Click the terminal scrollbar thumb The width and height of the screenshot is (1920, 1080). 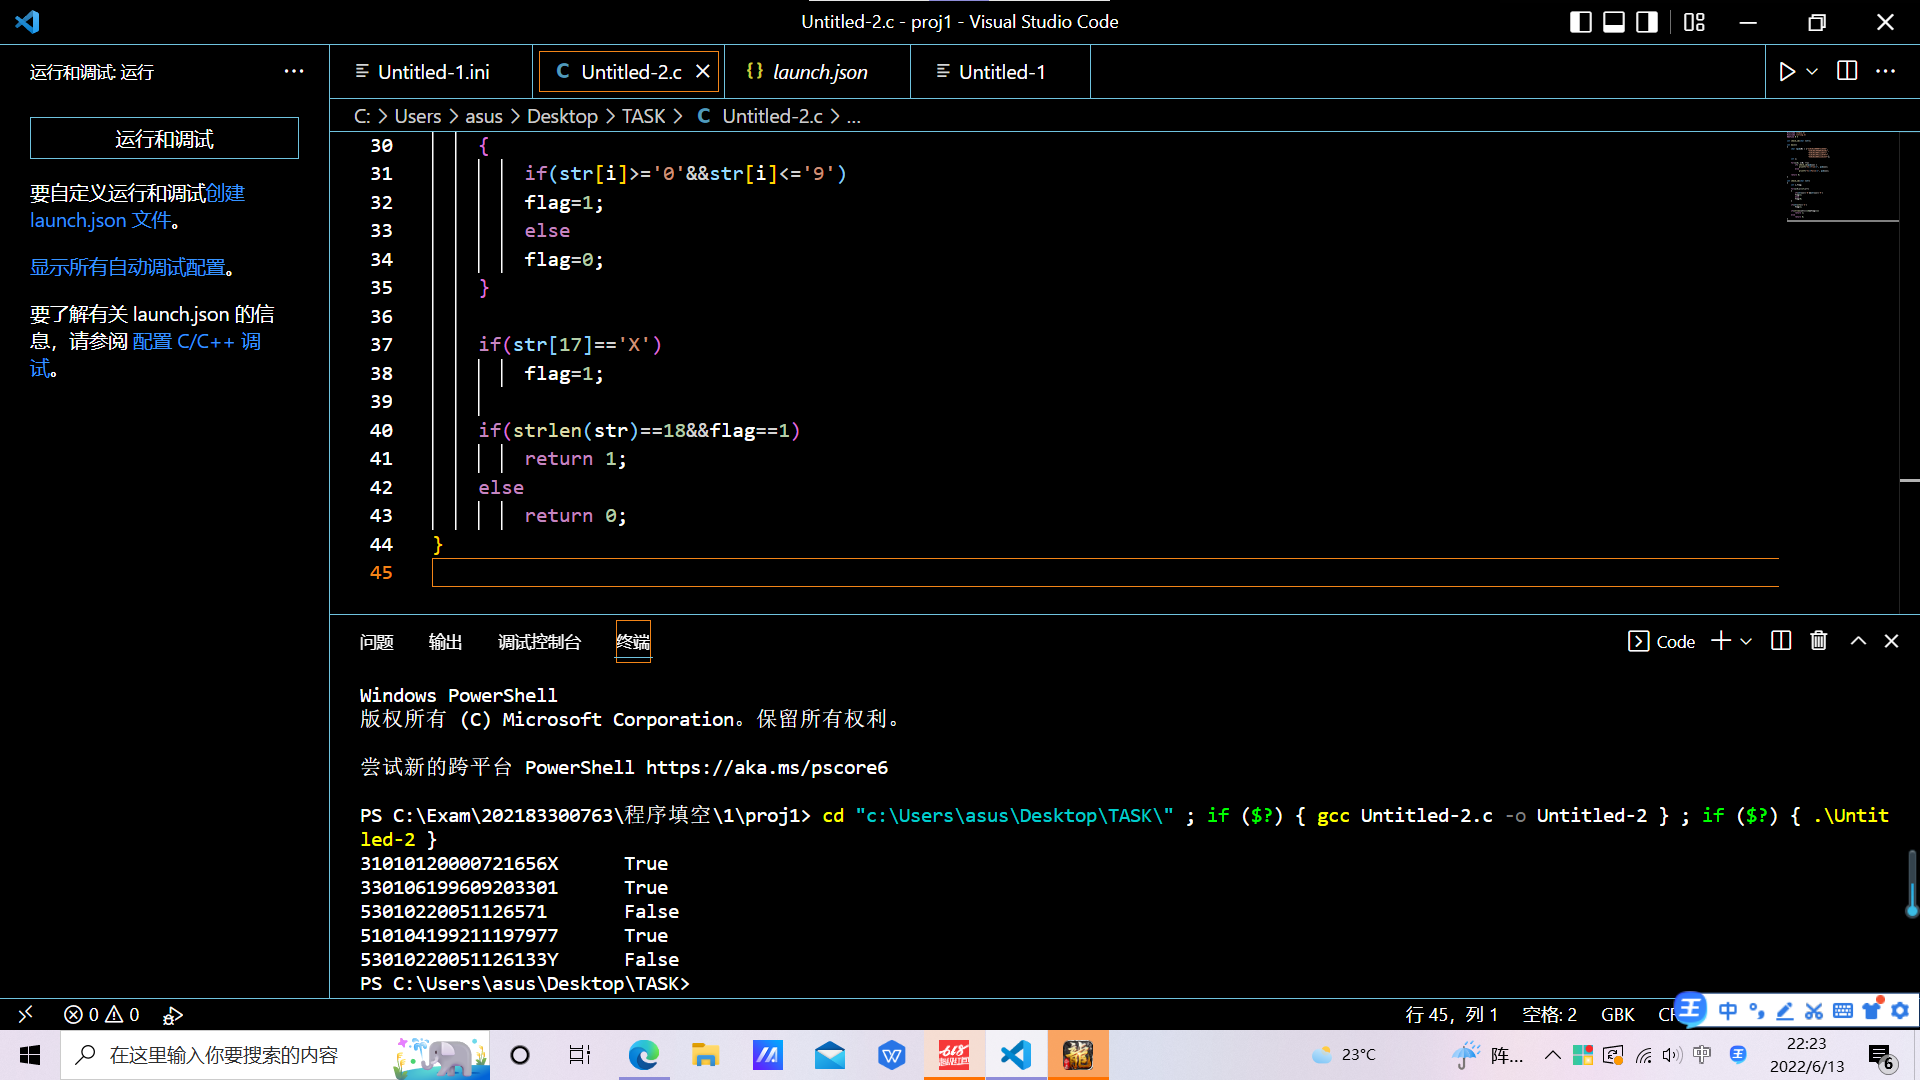(1912, 884)
